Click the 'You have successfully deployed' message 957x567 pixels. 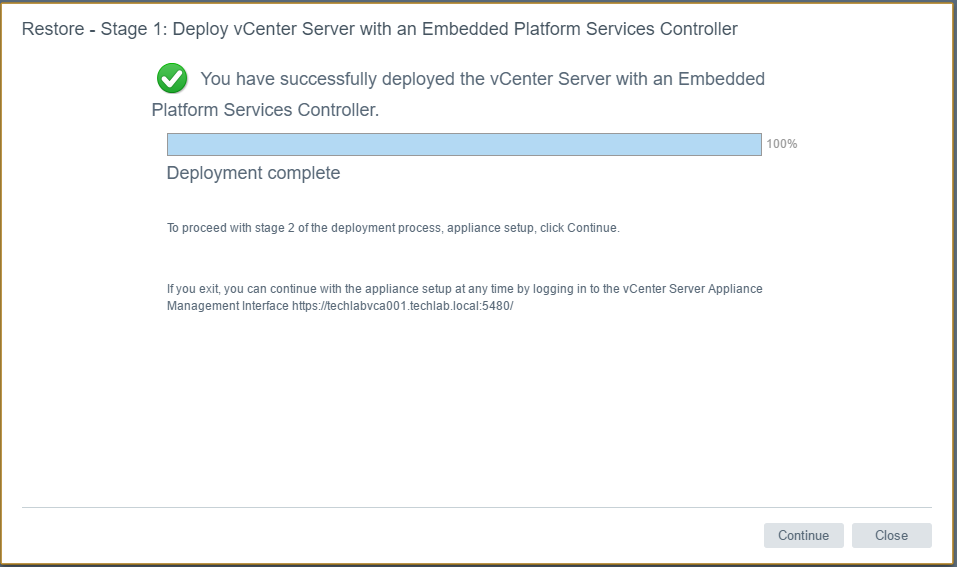[458, 94]
